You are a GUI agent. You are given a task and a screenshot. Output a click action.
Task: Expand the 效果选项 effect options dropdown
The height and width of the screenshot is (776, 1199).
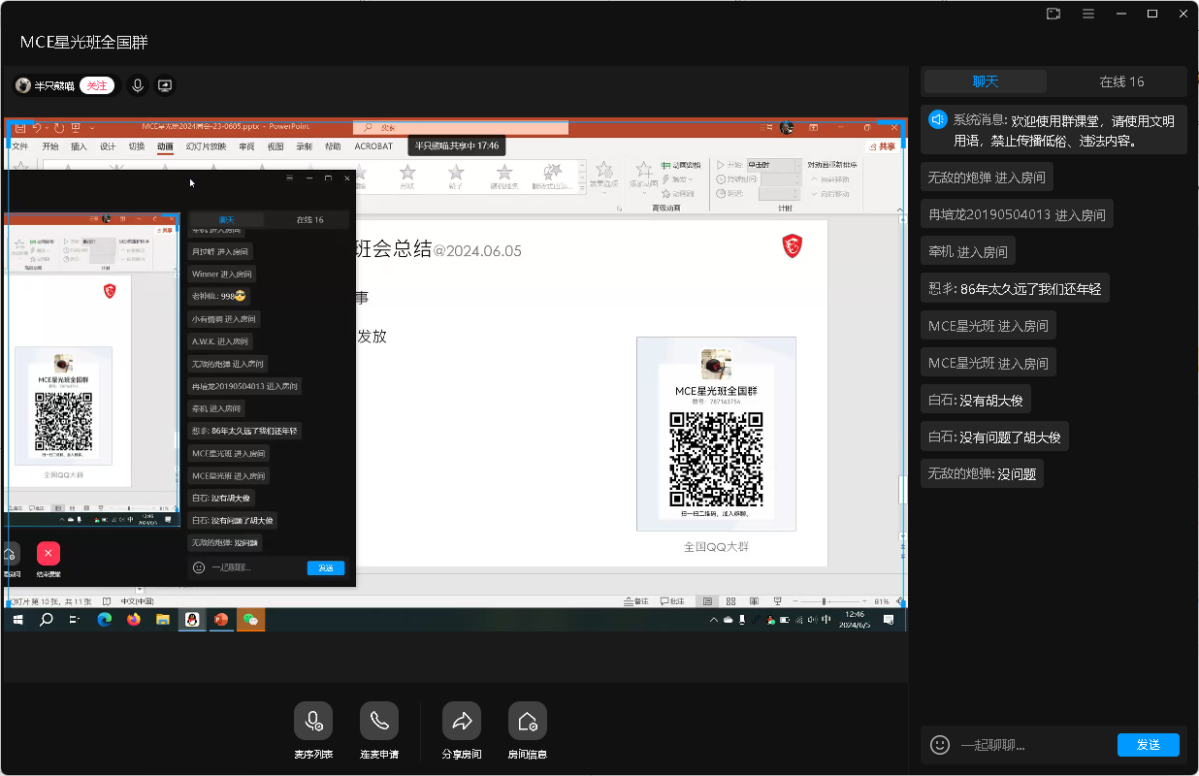click(604, 177)
